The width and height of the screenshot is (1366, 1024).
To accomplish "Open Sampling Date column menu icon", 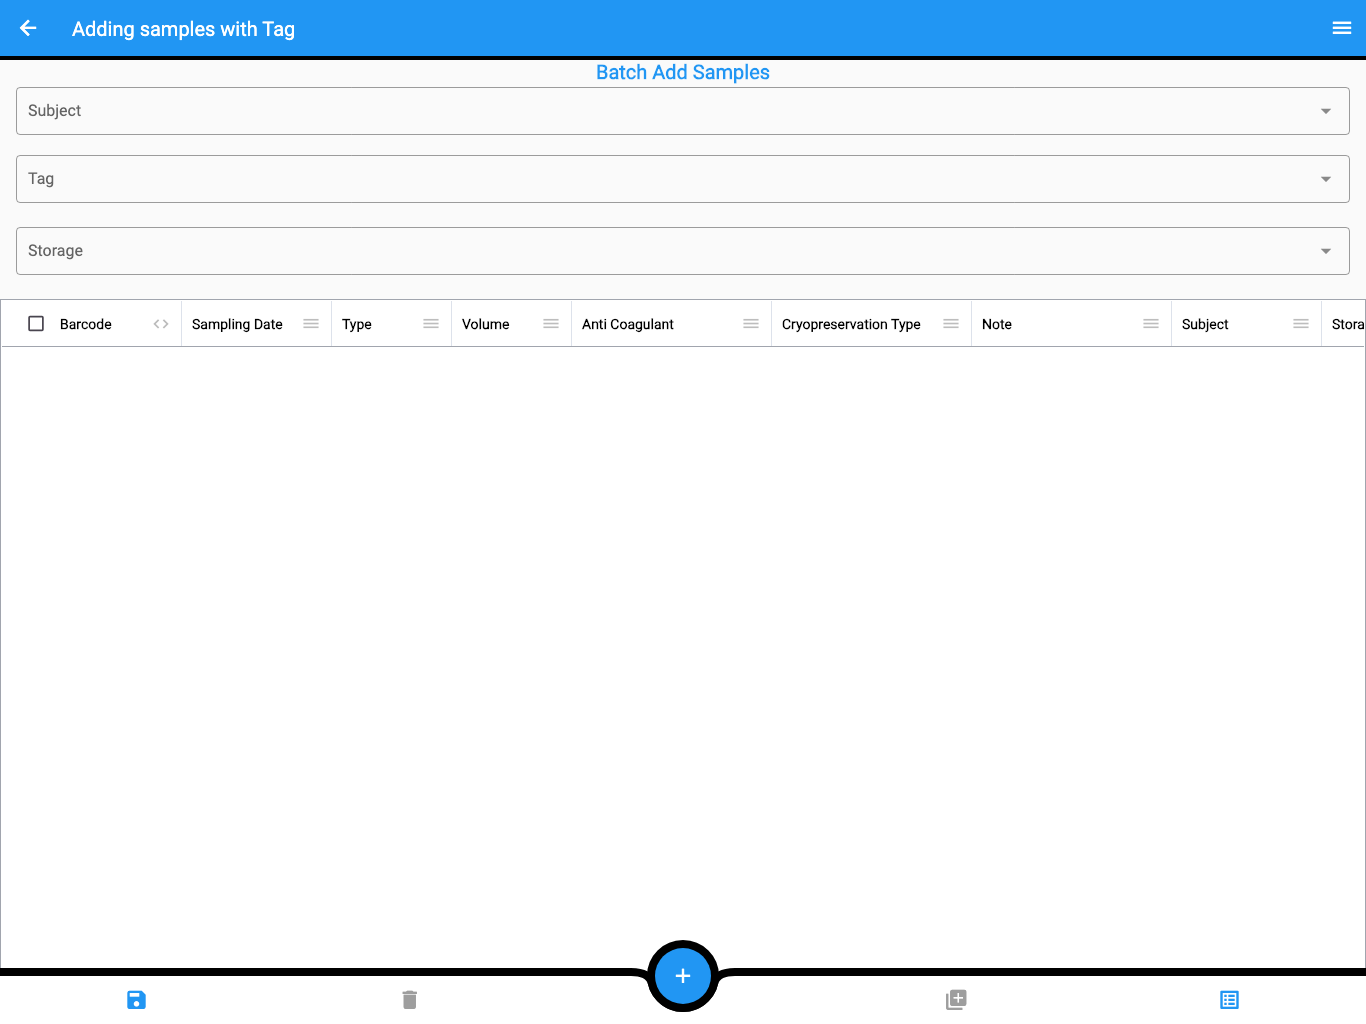I will tap(311, 324).
